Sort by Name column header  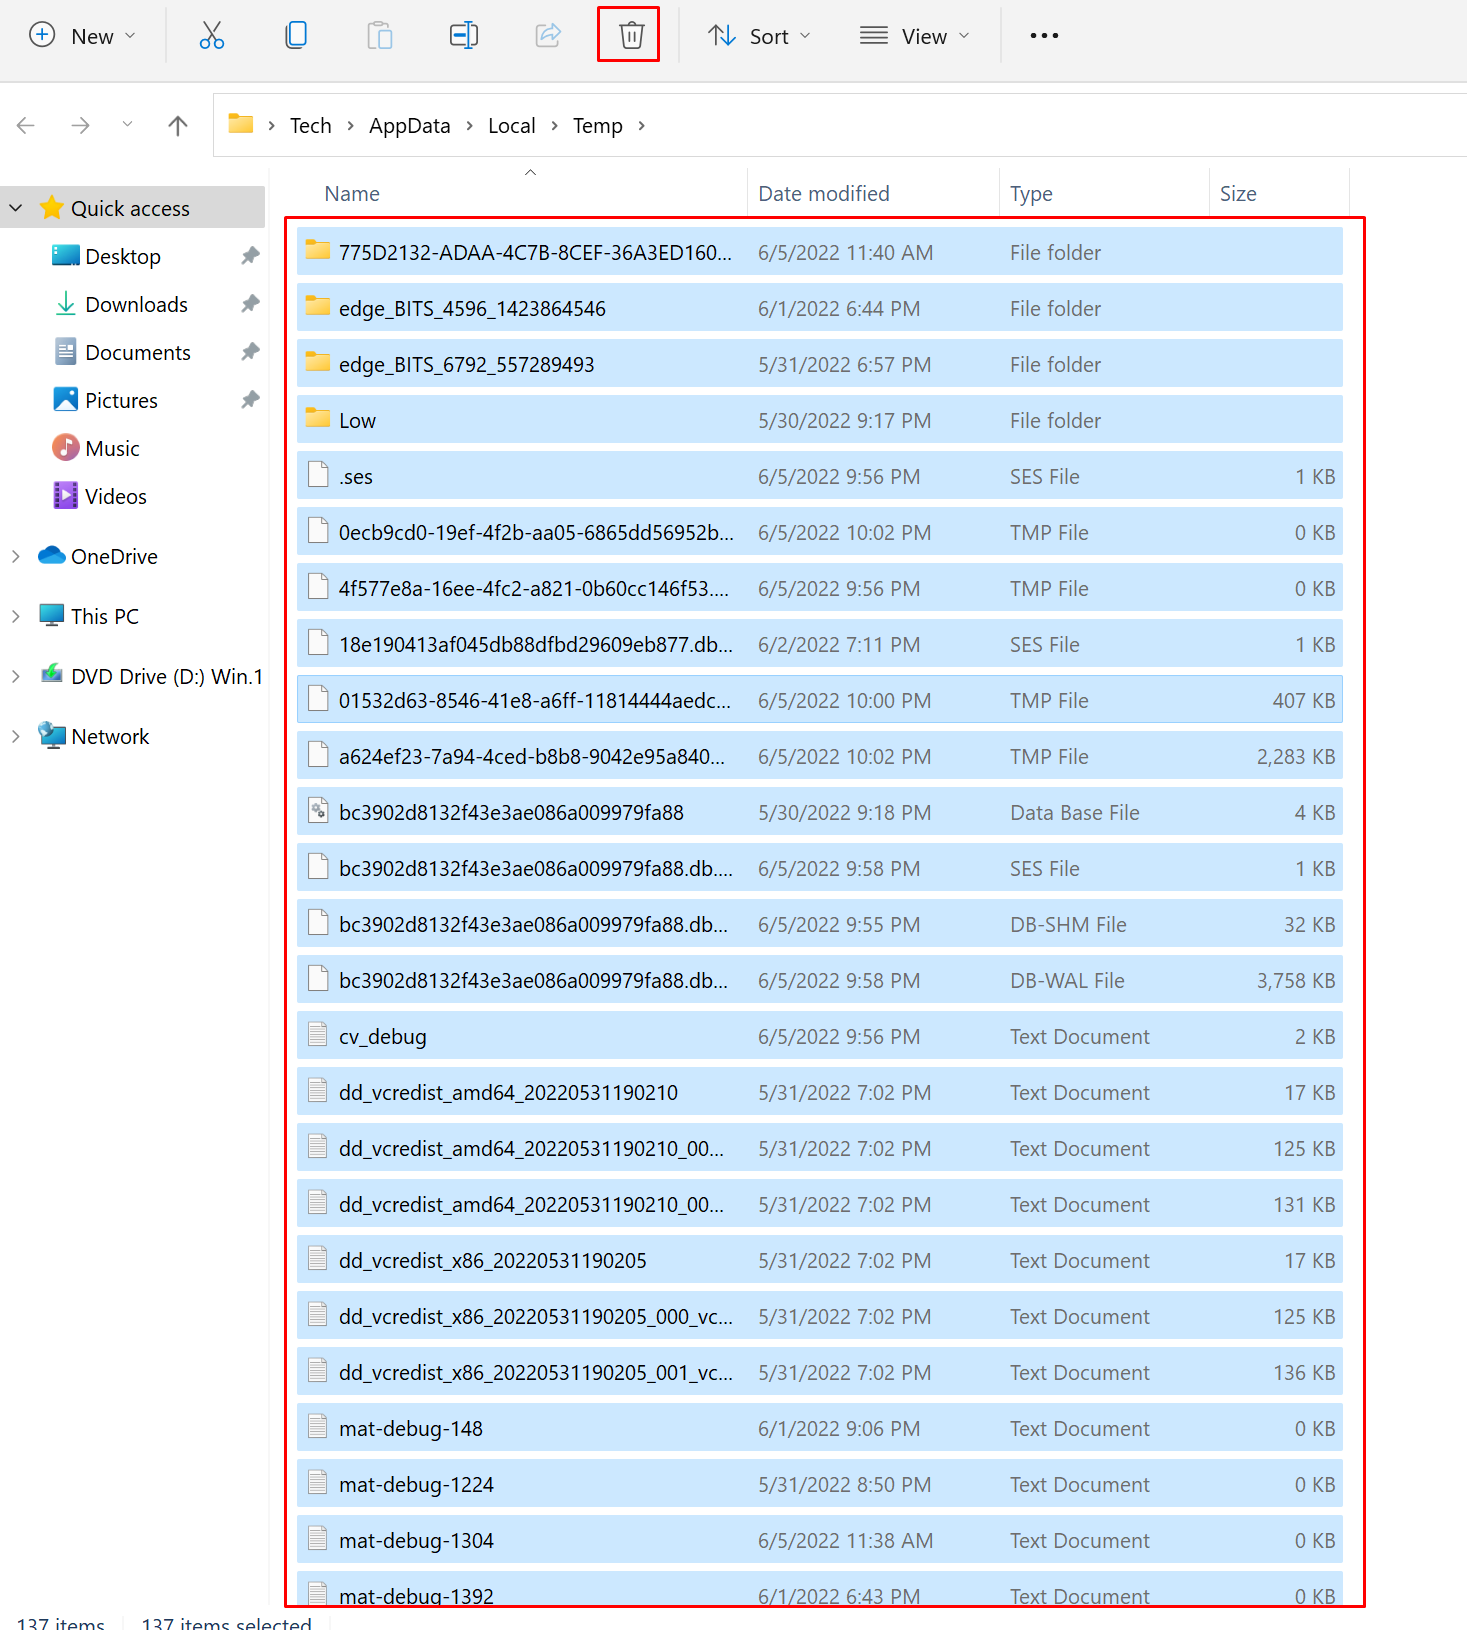point(352,194)
